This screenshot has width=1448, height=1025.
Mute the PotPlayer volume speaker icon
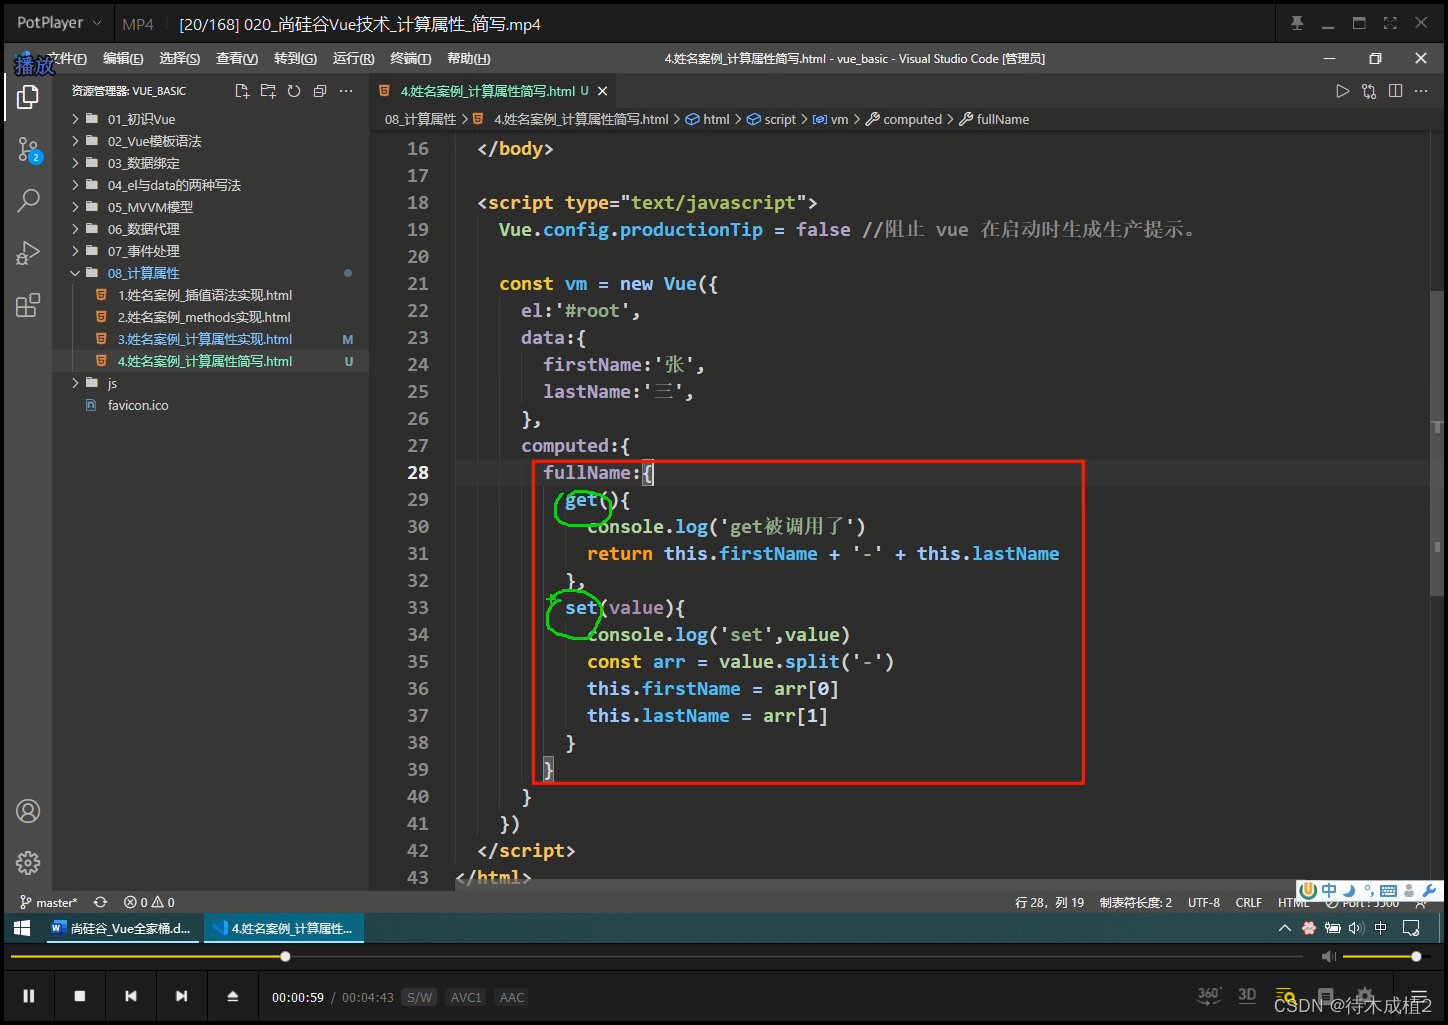click(1328, 957)
